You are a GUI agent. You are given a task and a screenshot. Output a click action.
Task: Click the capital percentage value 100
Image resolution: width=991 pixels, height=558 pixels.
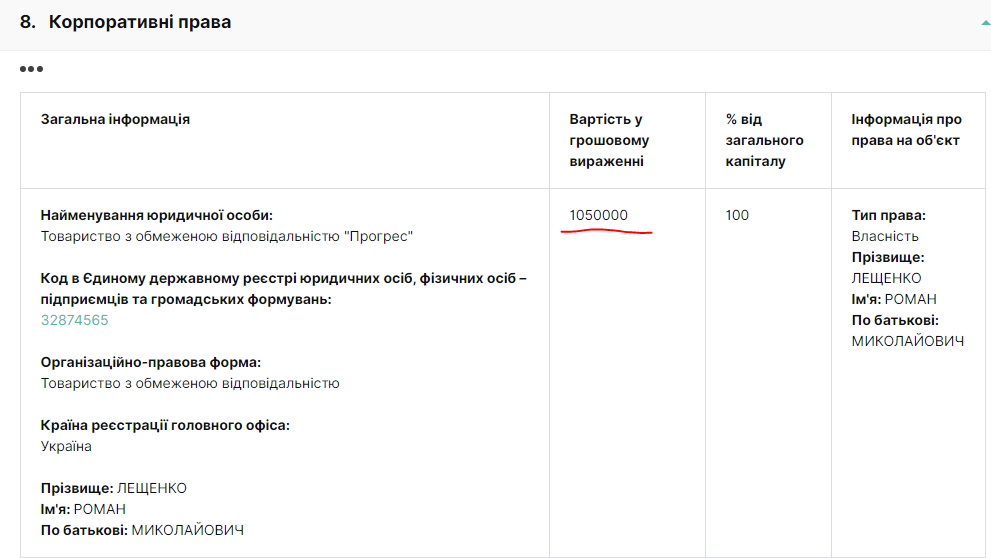737,215
